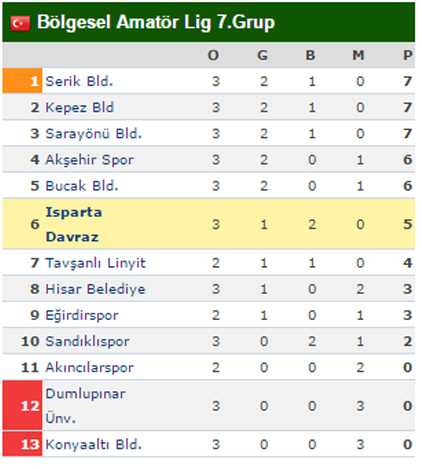Click the orange rank 1 position badge
Viewport: 422px width, 469px height.
22,81
